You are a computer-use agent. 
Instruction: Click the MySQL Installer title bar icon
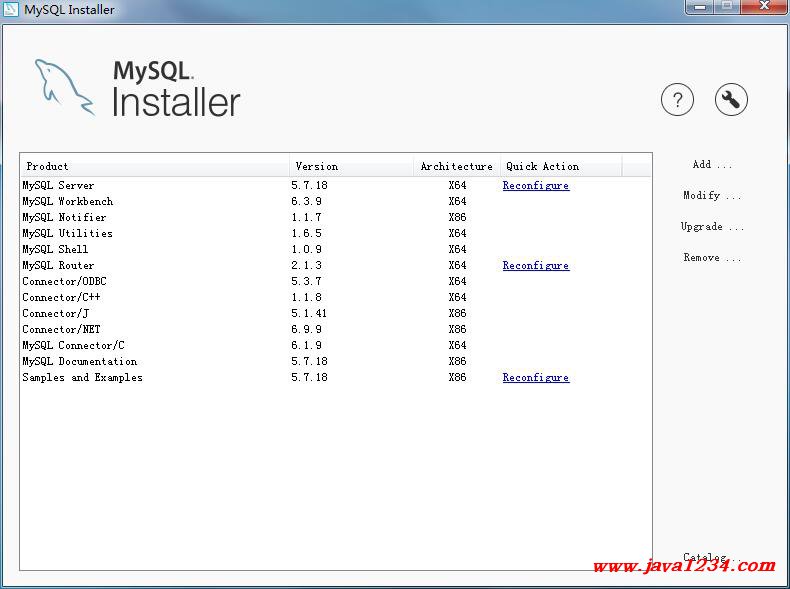[x=11, y=9]
